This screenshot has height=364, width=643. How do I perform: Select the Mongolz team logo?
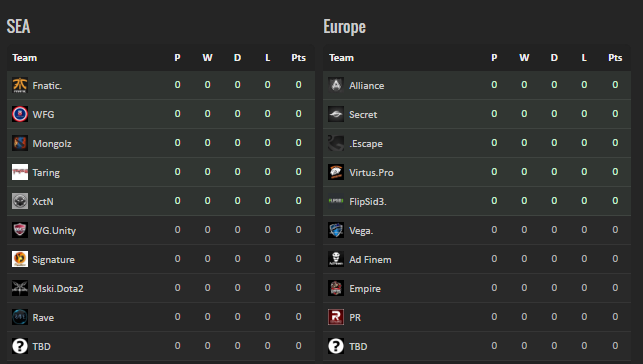(20, 143)
